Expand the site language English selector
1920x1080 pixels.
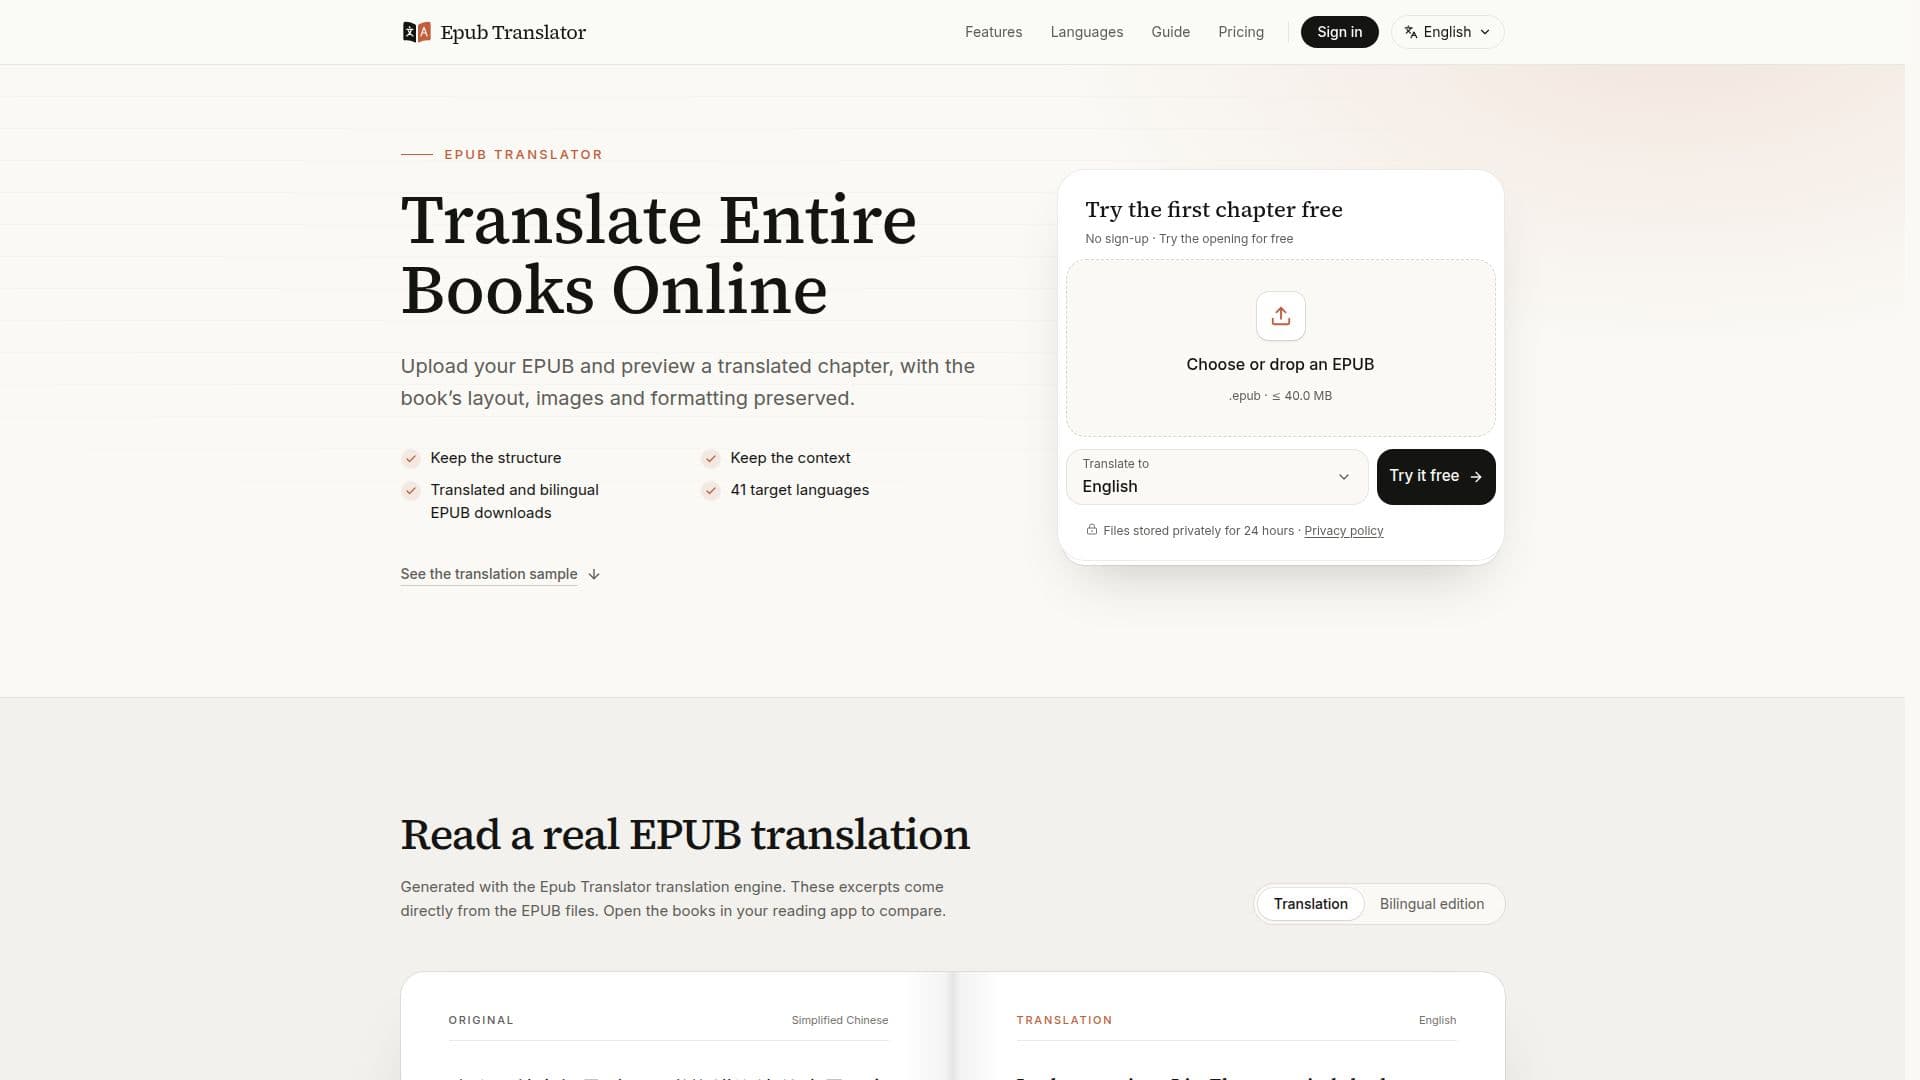point(1447,32)
